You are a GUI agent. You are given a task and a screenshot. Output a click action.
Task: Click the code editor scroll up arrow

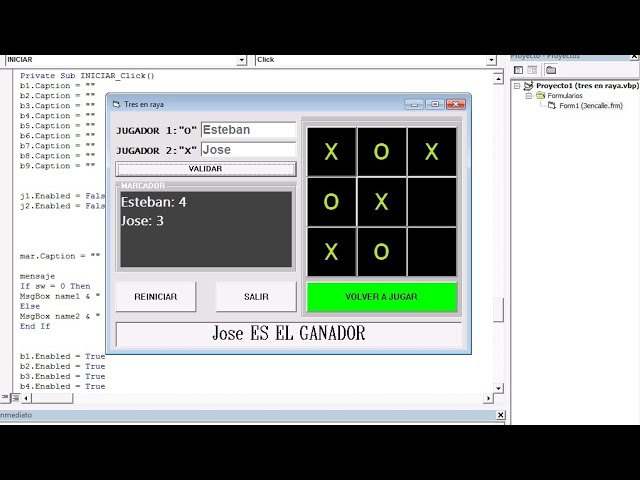coord(498,78)
